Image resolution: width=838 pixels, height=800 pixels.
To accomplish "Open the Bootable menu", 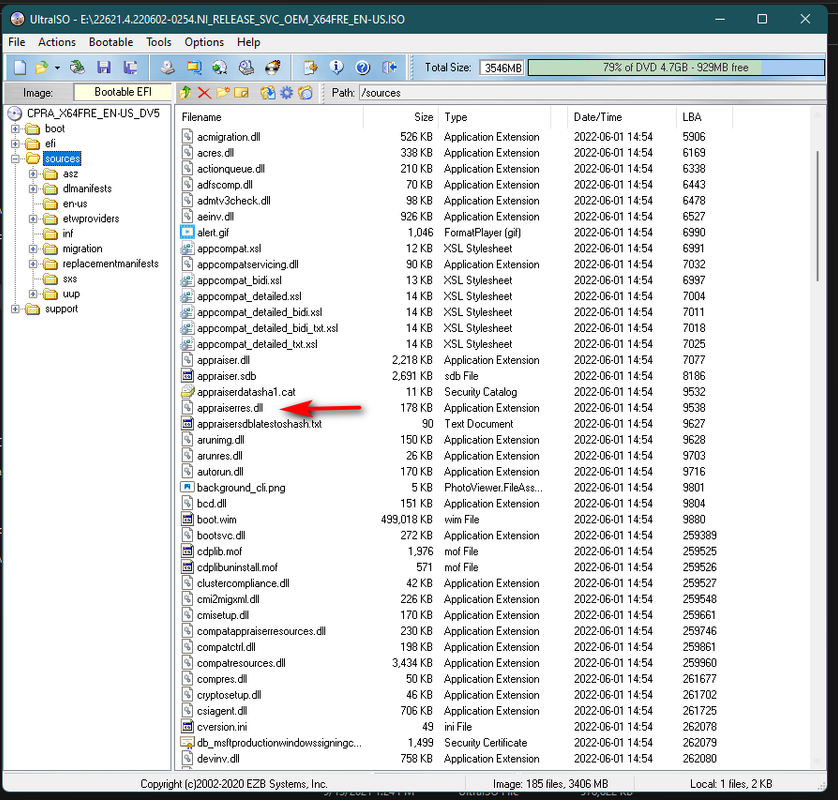I will coord(111,42).
